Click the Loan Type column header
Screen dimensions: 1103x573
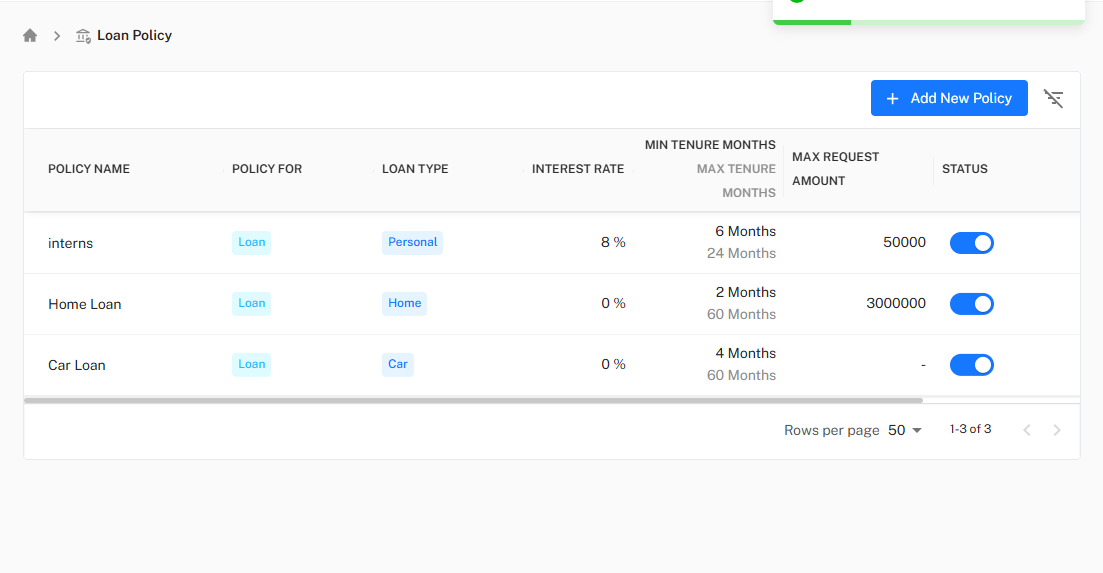click(x=415, y=169)
